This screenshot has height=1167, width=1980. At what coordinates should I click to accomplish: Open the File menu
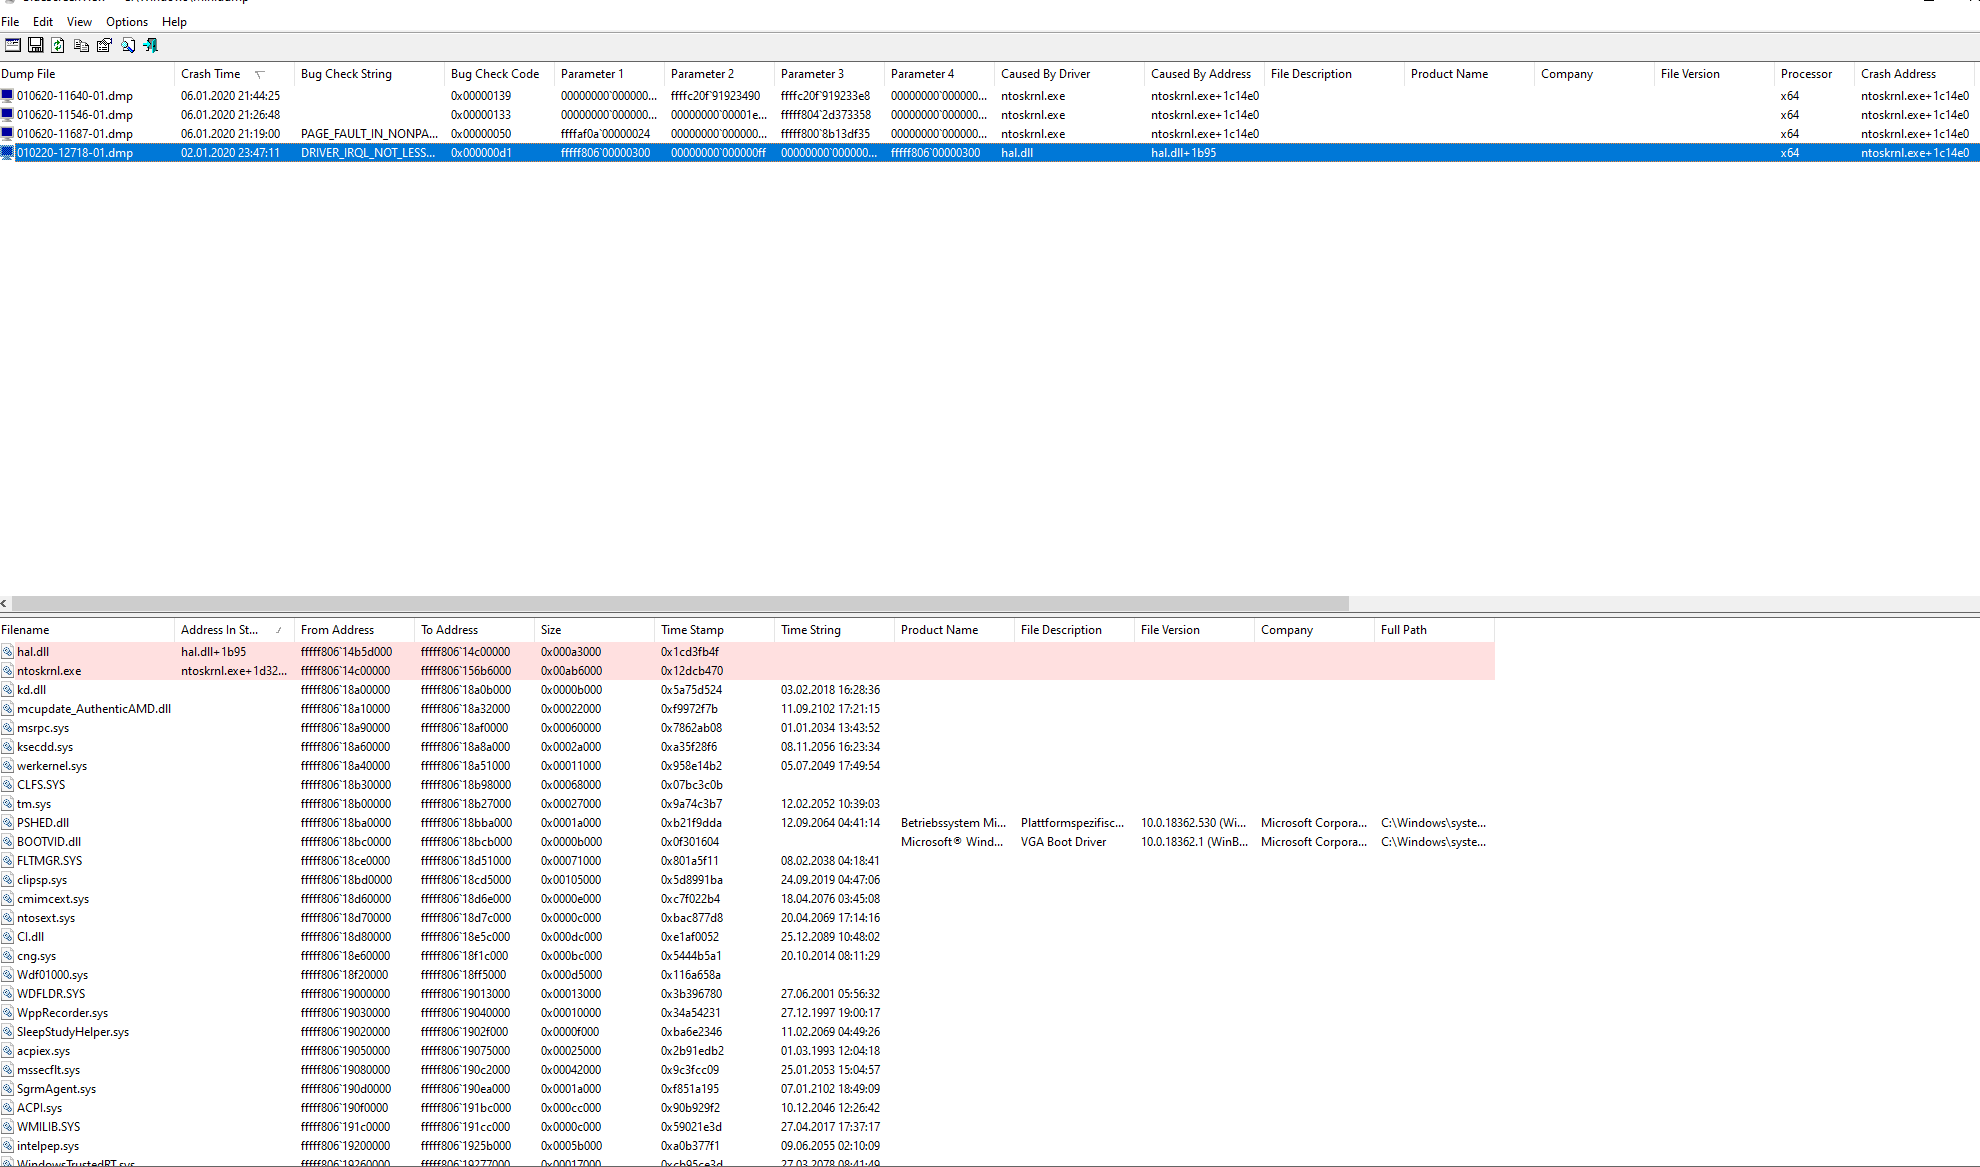click(10, 21)
